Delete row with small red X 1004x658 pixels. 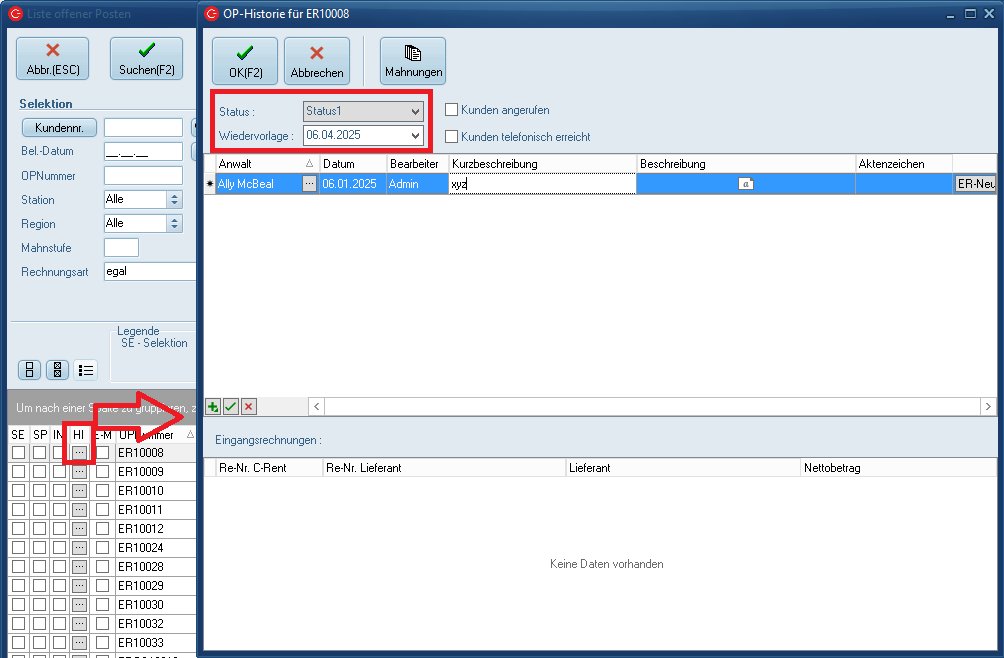248,406
